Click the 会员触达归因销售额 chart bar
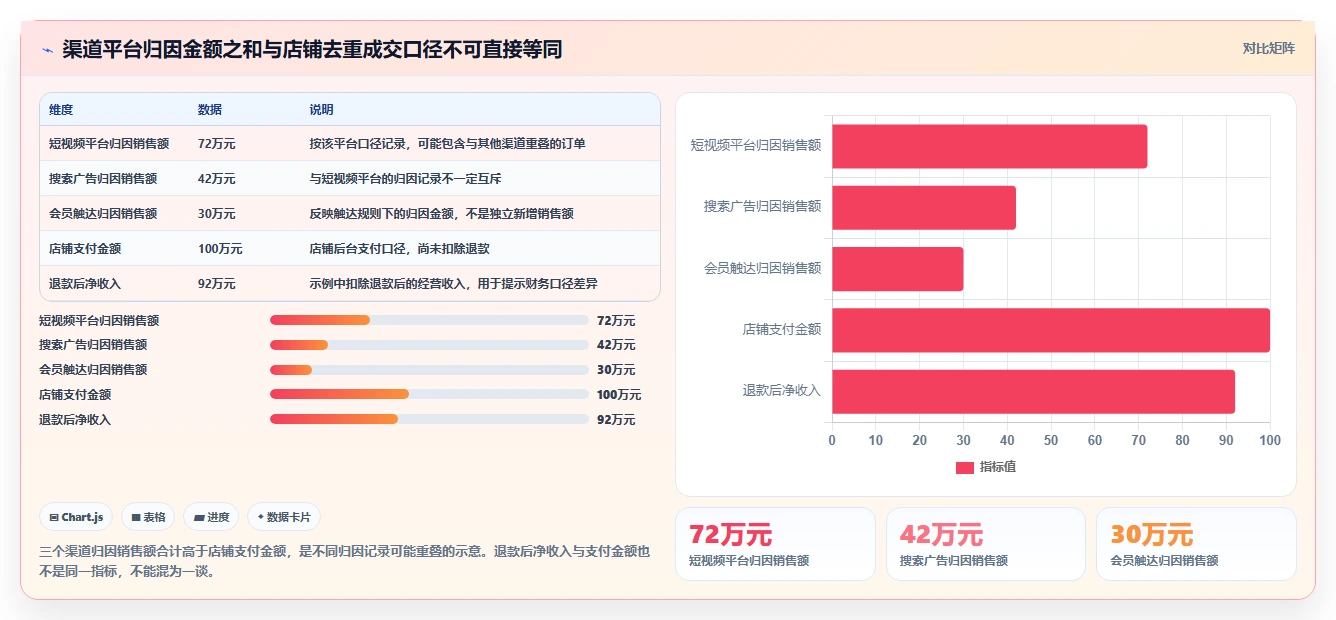The height and width of the screenshot is (620, 1336). tap(898, 269)
